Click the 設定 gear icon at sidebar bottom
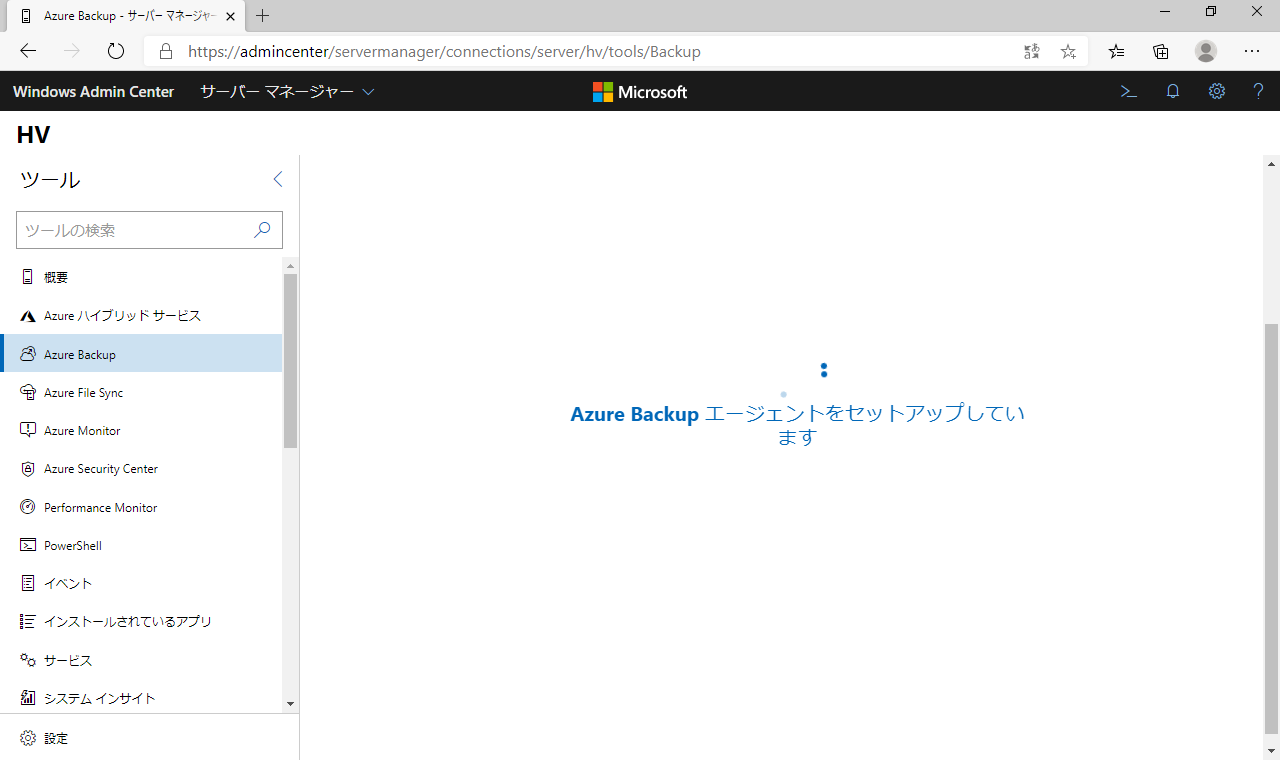Screen dimensions: 1280x760 tap(27, 738)
